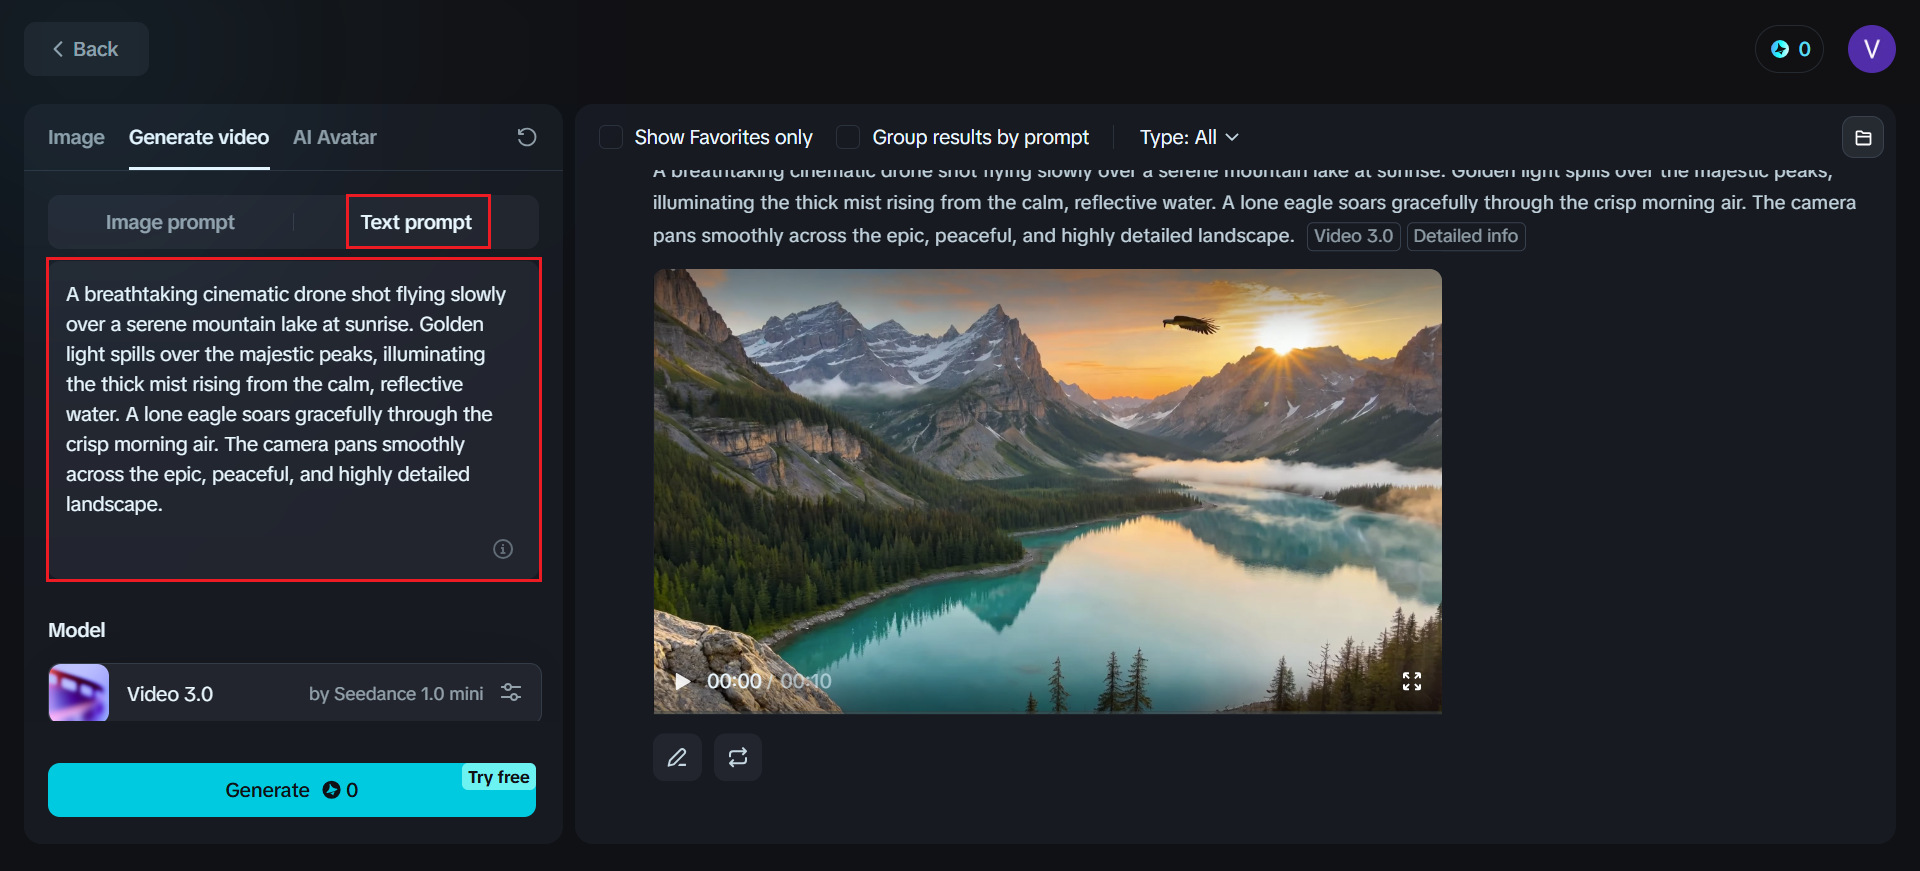The height and width of the screenshot is (871, 1920).
Task: Click the Generate button
Action: click(292, 790)
